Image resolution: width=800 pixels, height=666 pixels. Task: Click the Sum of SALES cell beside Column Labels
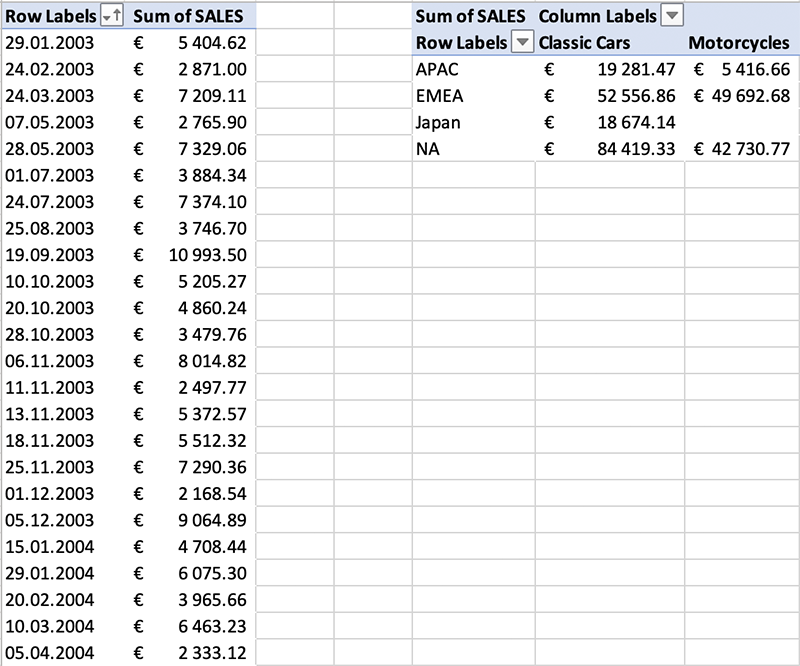coord(469,16)
